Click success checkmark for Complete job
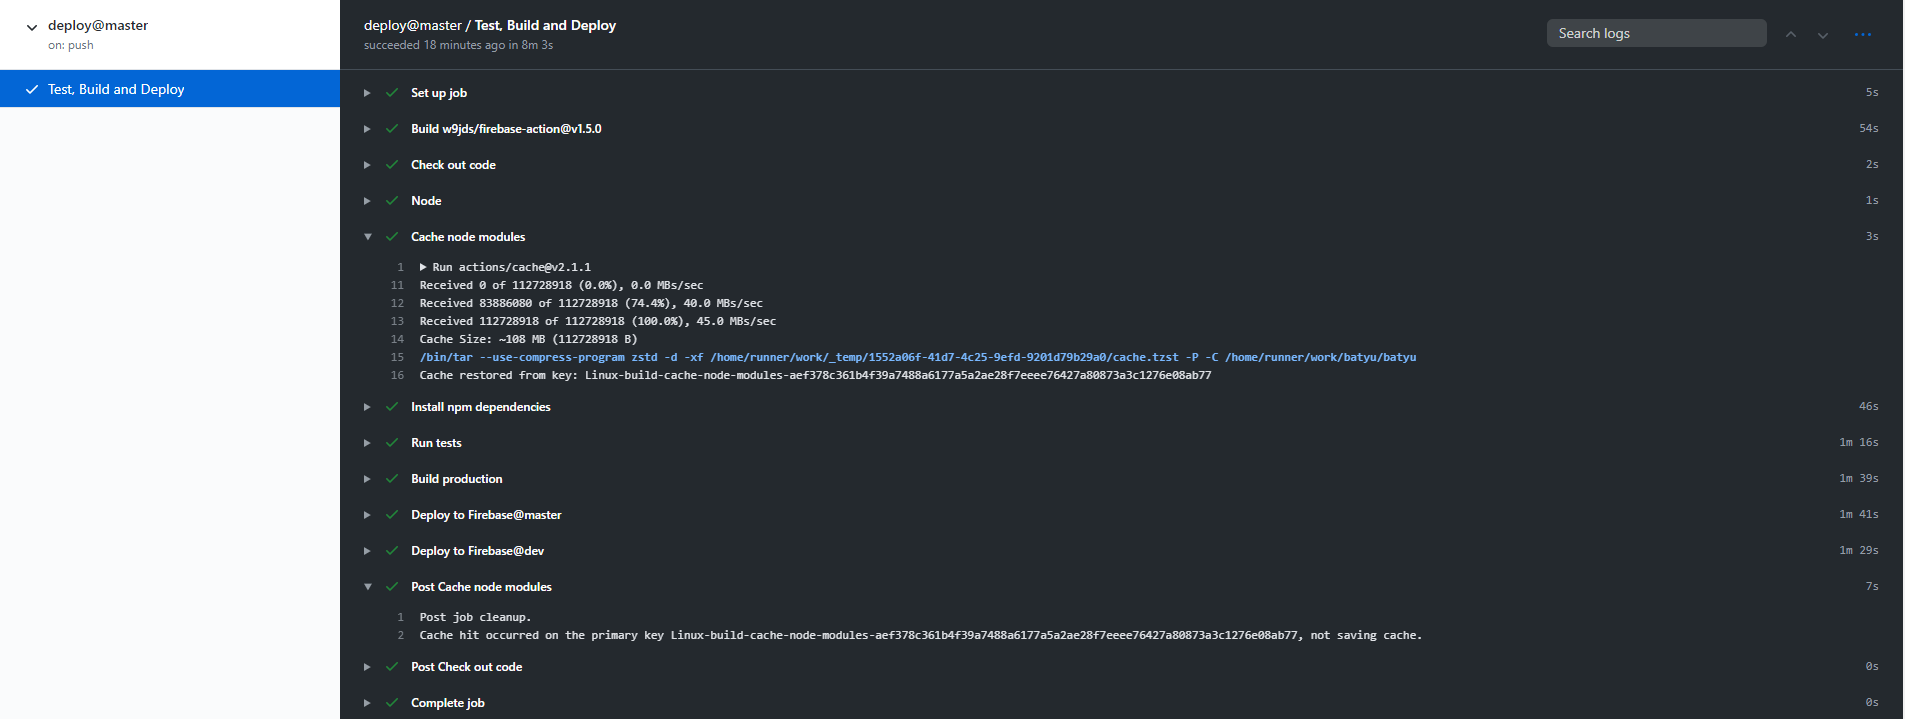The width and height of the screenshot is (1905, 719). (392, 703)
